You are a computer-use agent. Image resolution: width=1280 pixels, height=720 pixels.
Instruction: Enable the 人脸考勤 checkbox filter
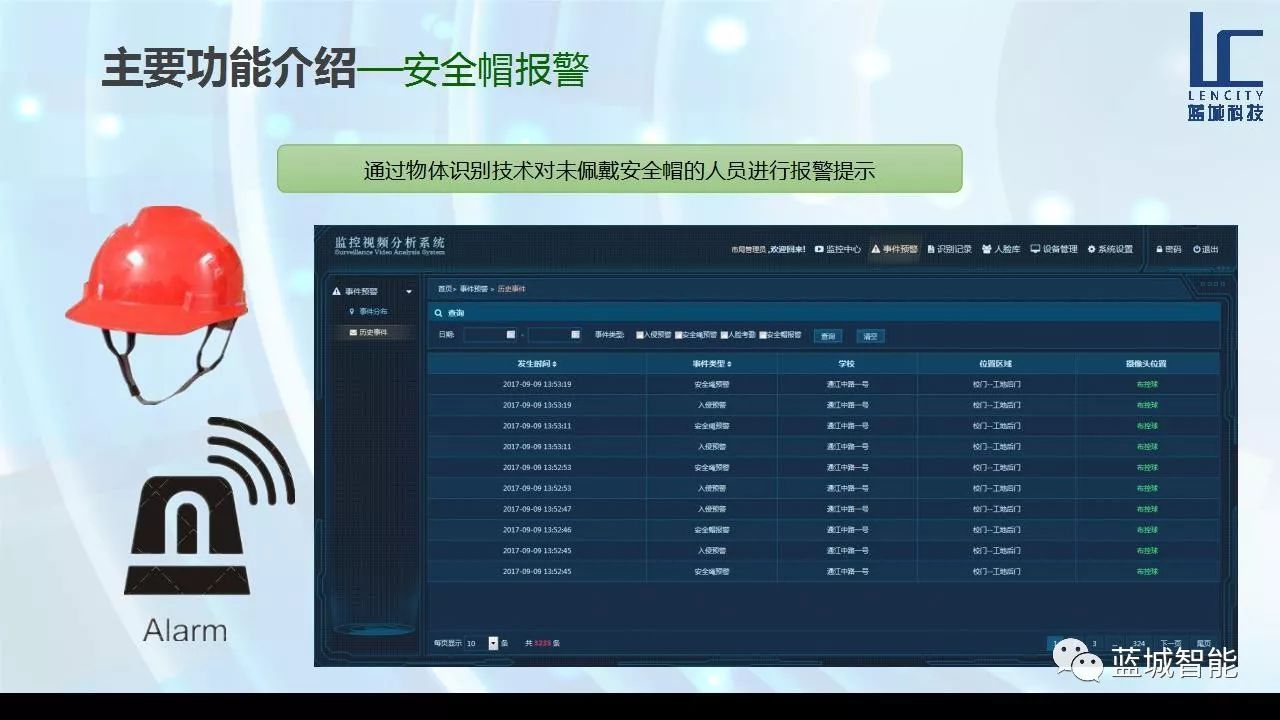tap(724, 336)
